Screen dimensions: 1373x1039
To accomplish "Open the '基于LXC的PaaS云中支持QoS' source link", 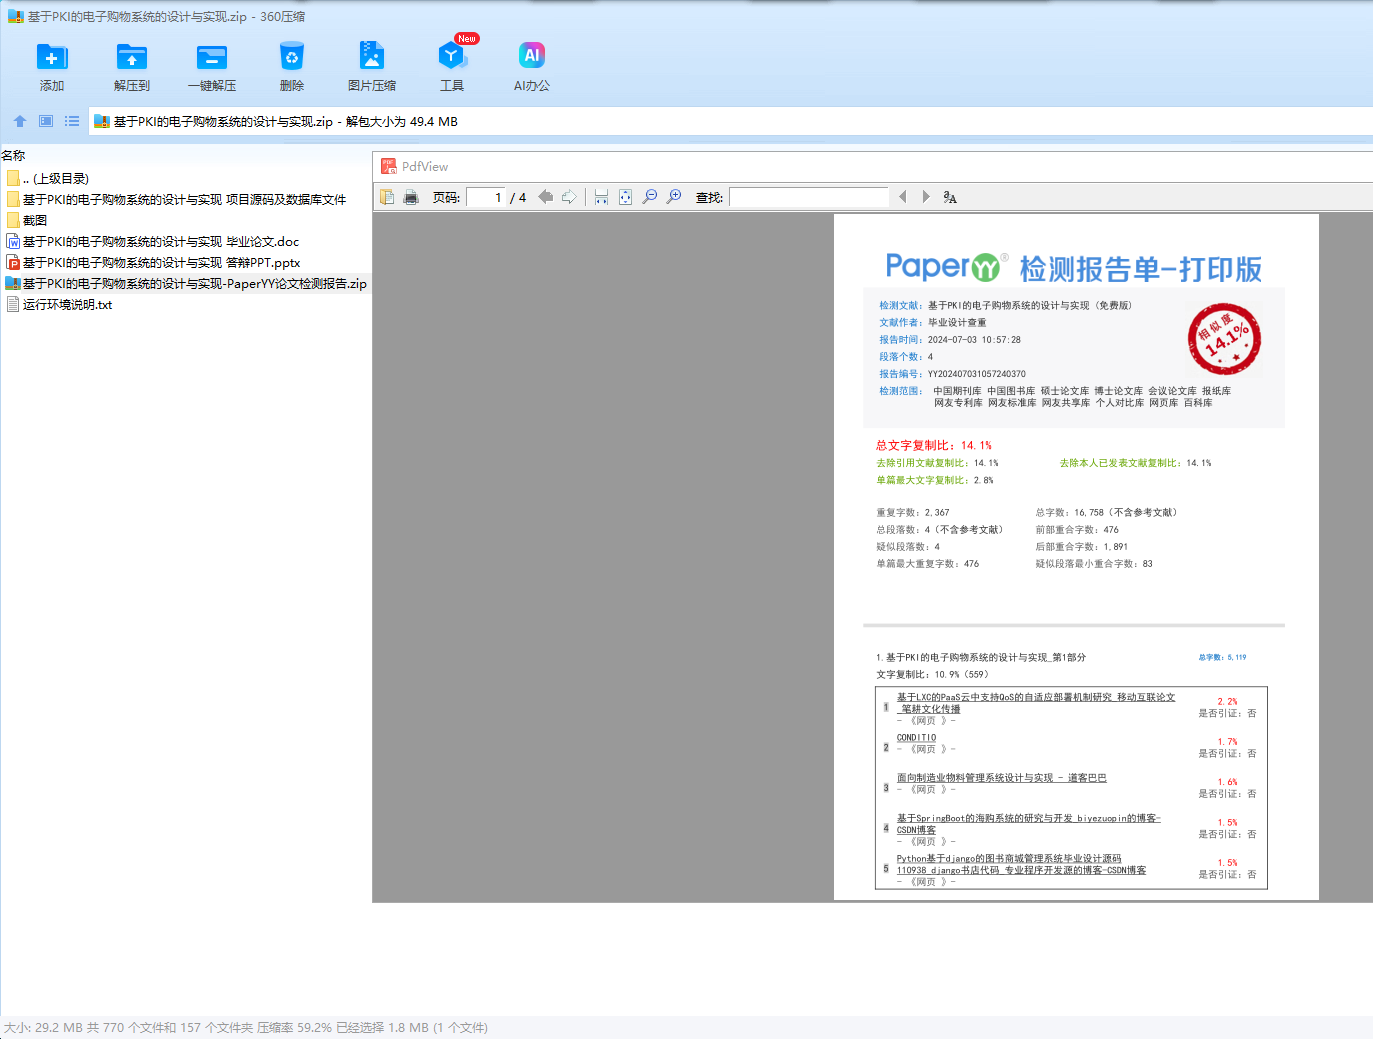I will (1035, 703).
